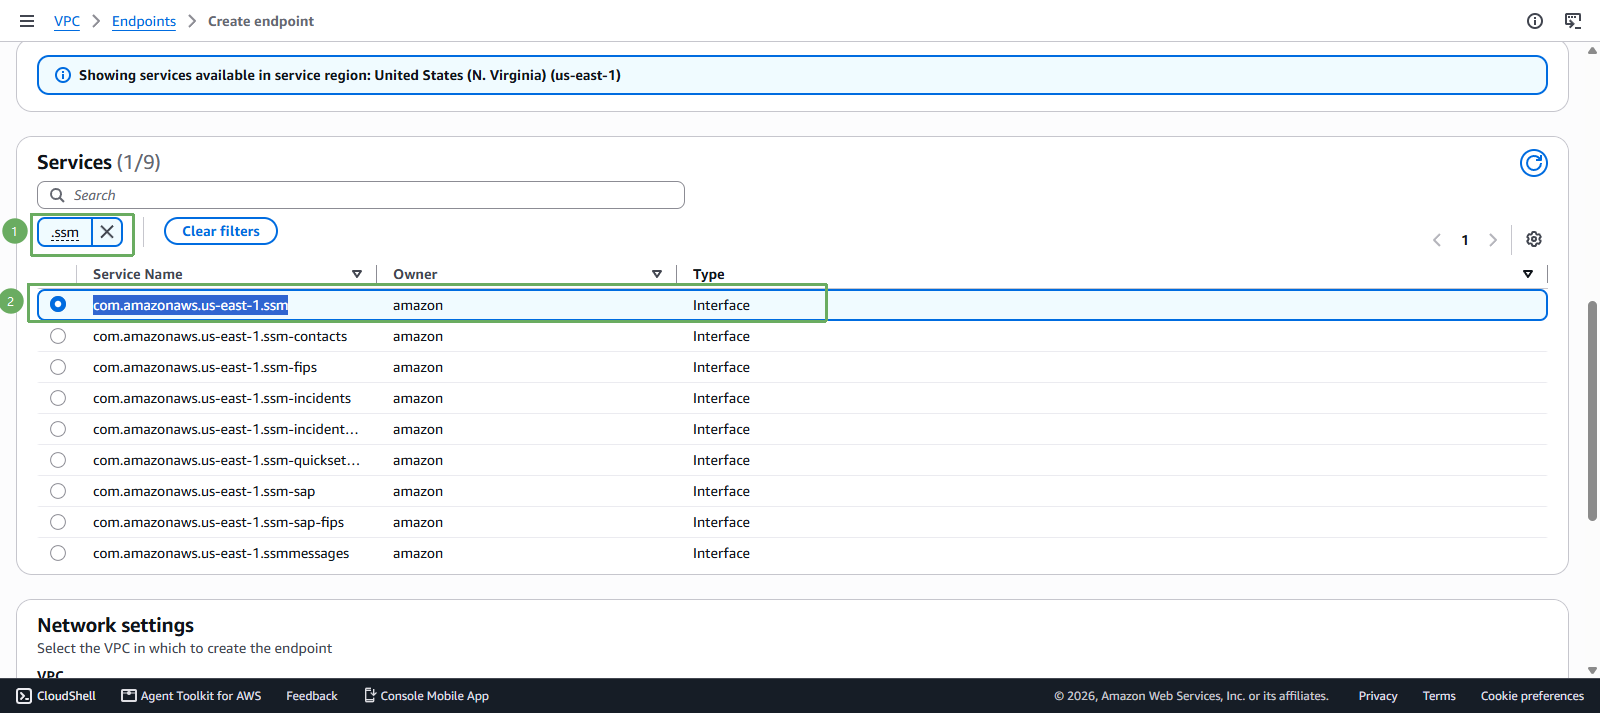The width and height of the screenshot is (1600, 713).
Task: Open Cookie preferences
Action: [x=1532, y=696]
